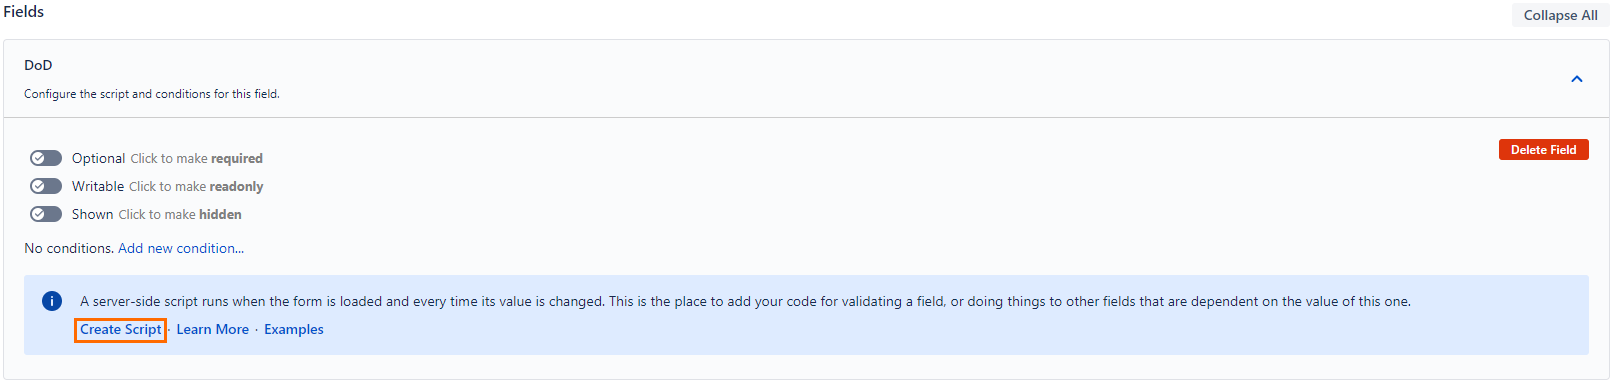
Task: Select the Shown label
Action: point(93,214)
